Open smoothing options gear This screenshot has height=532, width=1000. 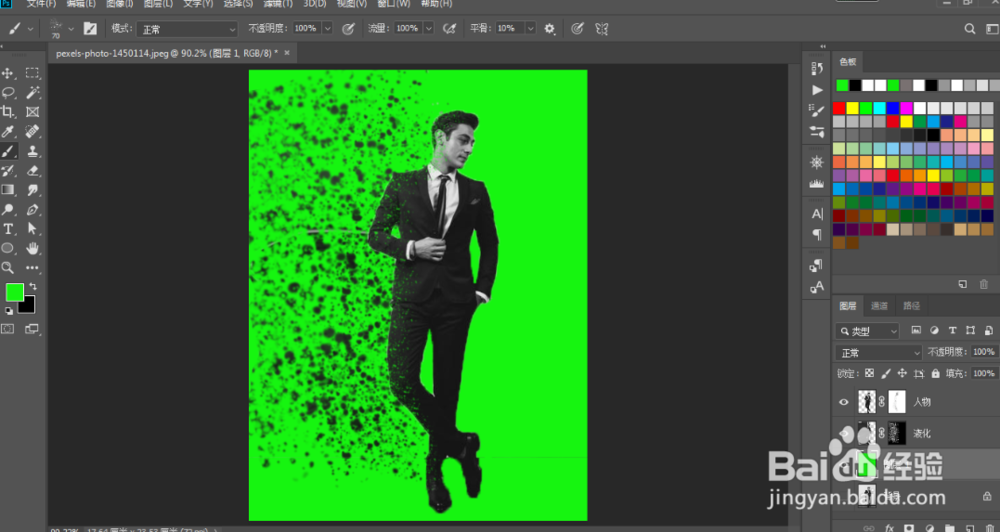click(x=550, y=29)
